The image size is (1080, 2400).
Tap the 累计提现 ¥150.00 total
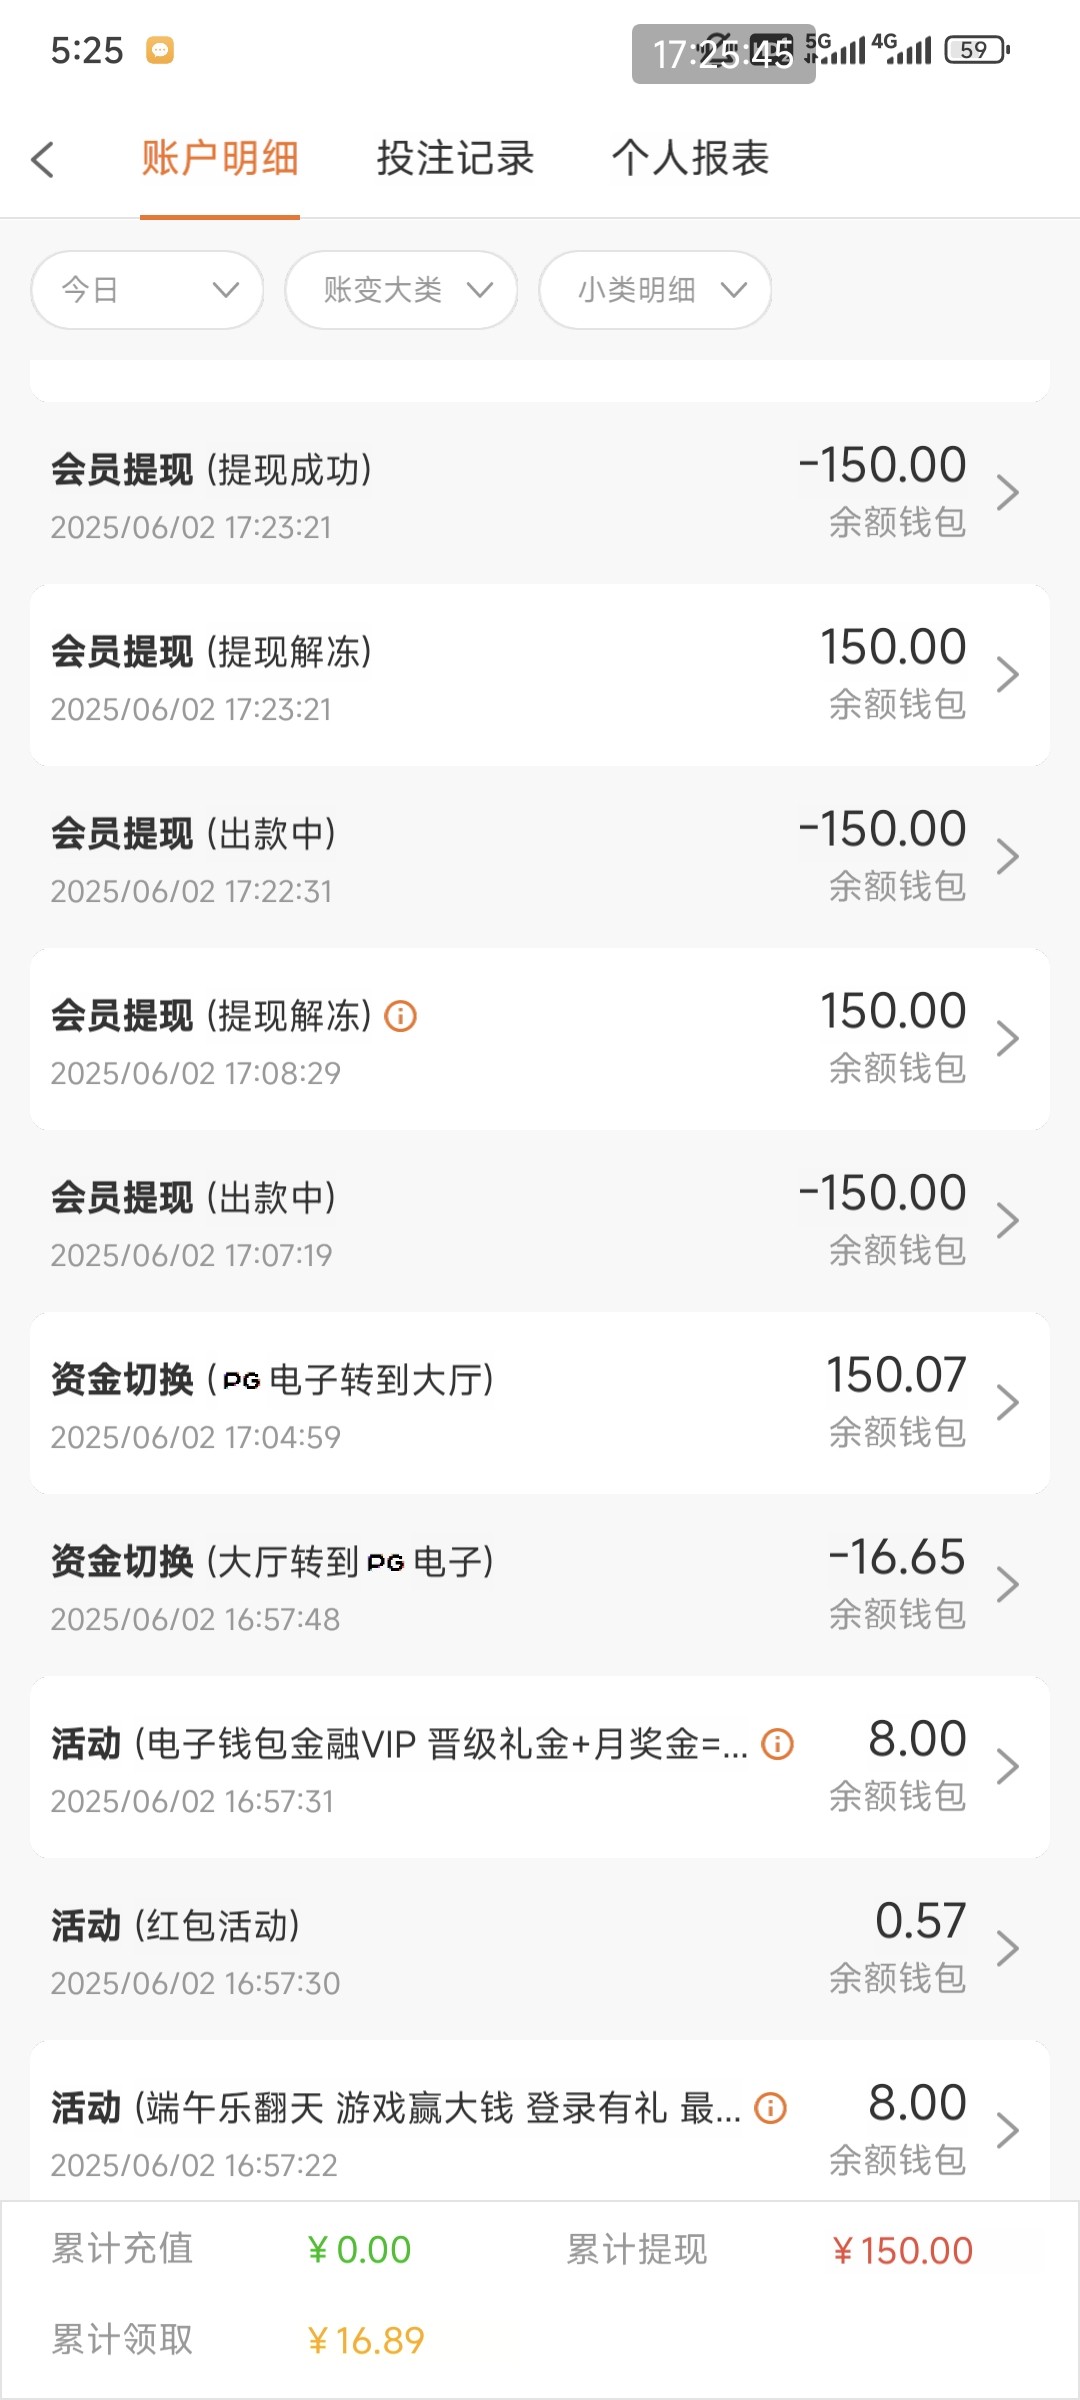point(902,2250)
